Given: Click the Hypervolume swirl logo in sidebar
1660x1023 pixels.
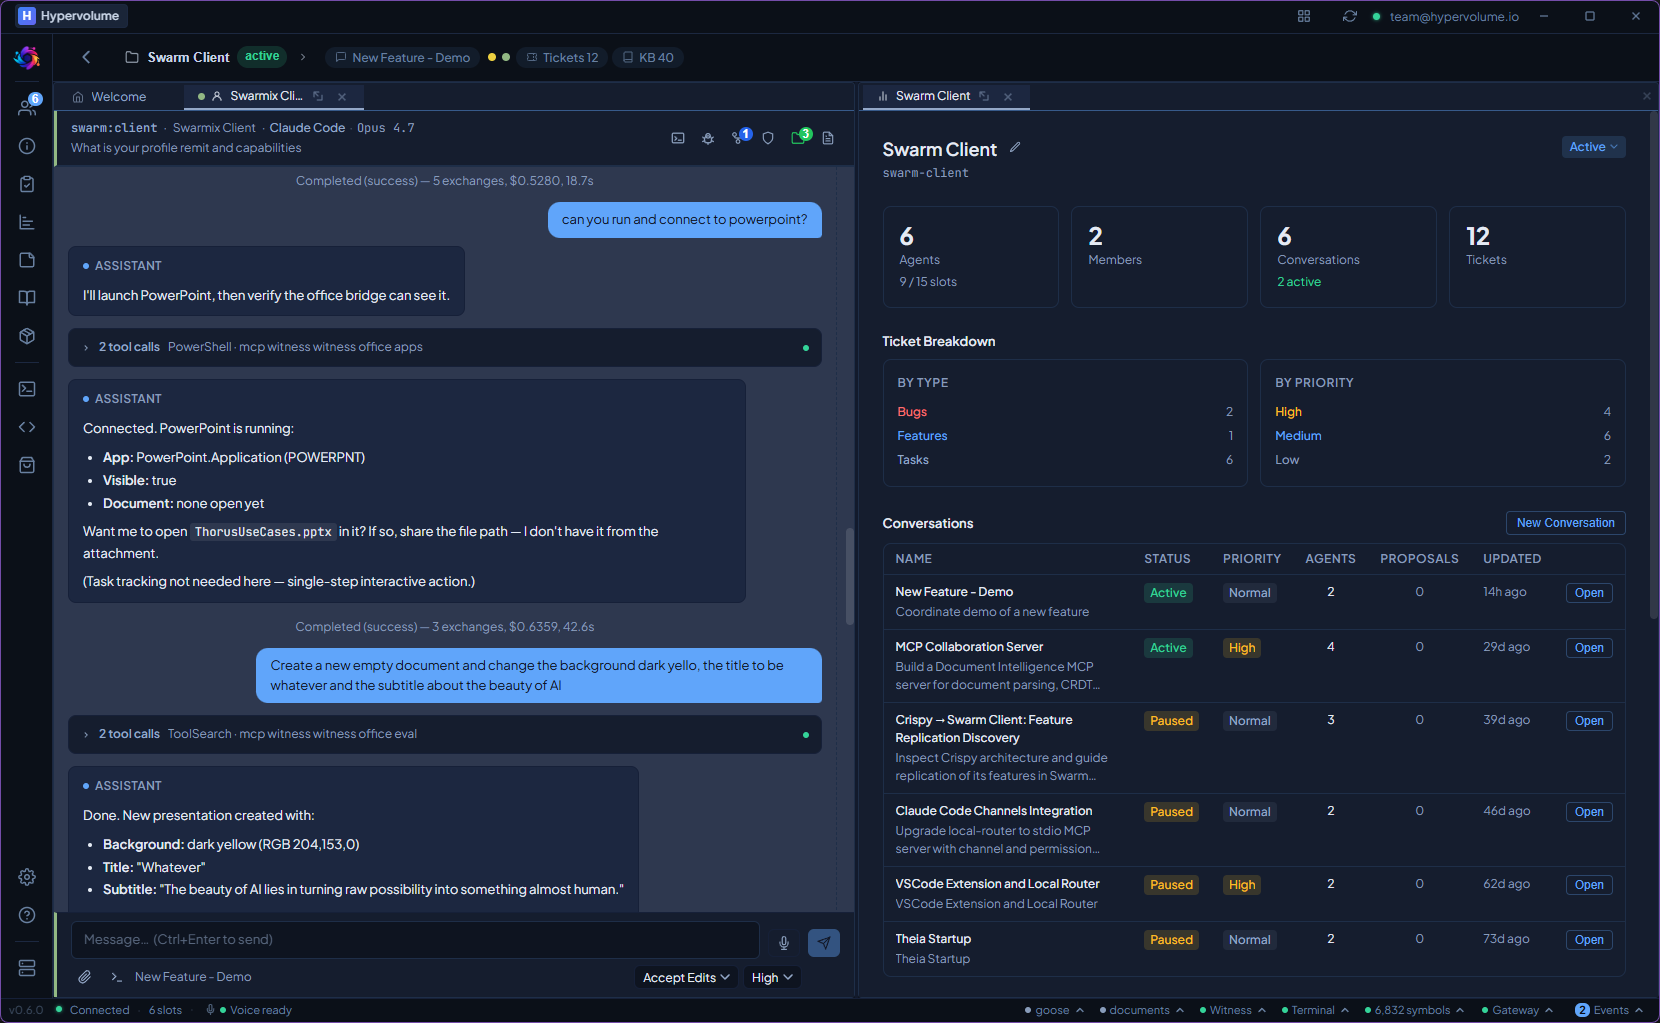Looking at the screenshot, I should coord(27,58).
